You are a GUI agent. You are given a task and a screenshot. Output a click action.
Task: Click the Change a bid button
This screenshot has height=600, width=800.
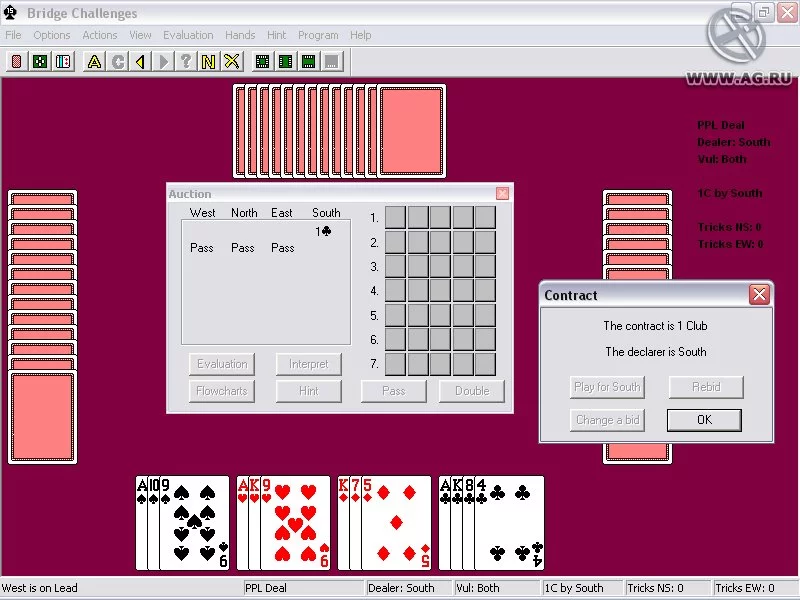(x=607, y=420)
